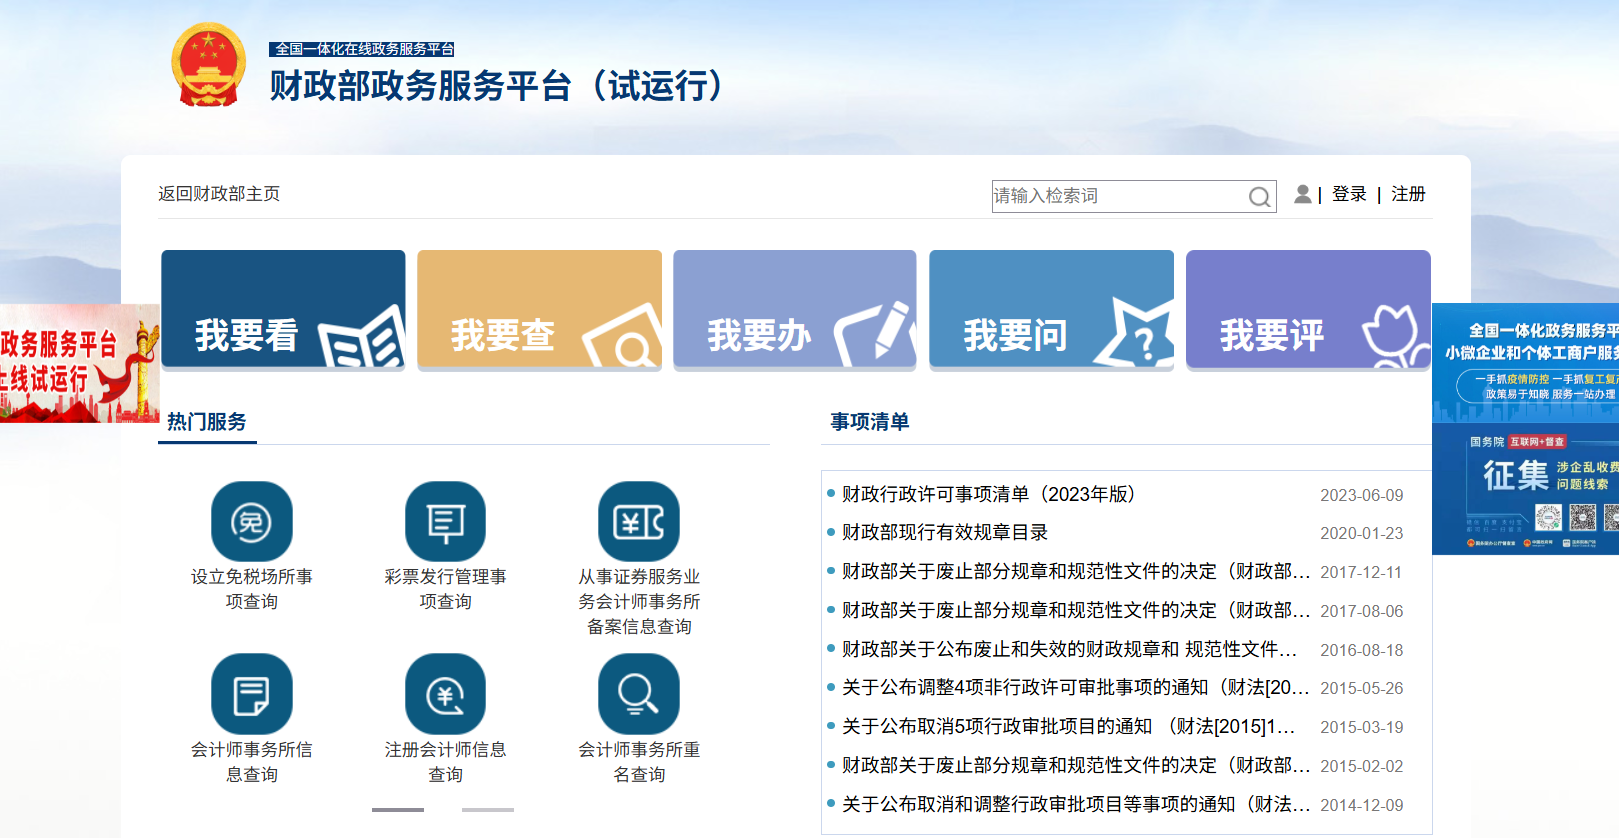Open 设立免税场所事项查询 service icon

(x=252, y=521)
